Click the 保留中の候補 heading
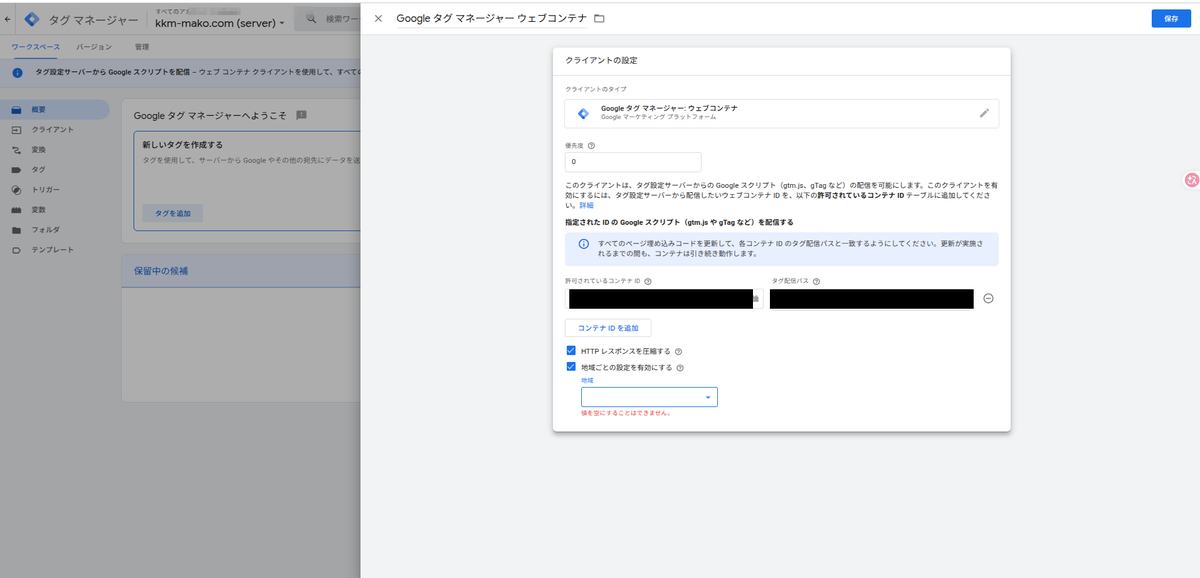This screenshot has height=578, width=1200. click(161, 271)
